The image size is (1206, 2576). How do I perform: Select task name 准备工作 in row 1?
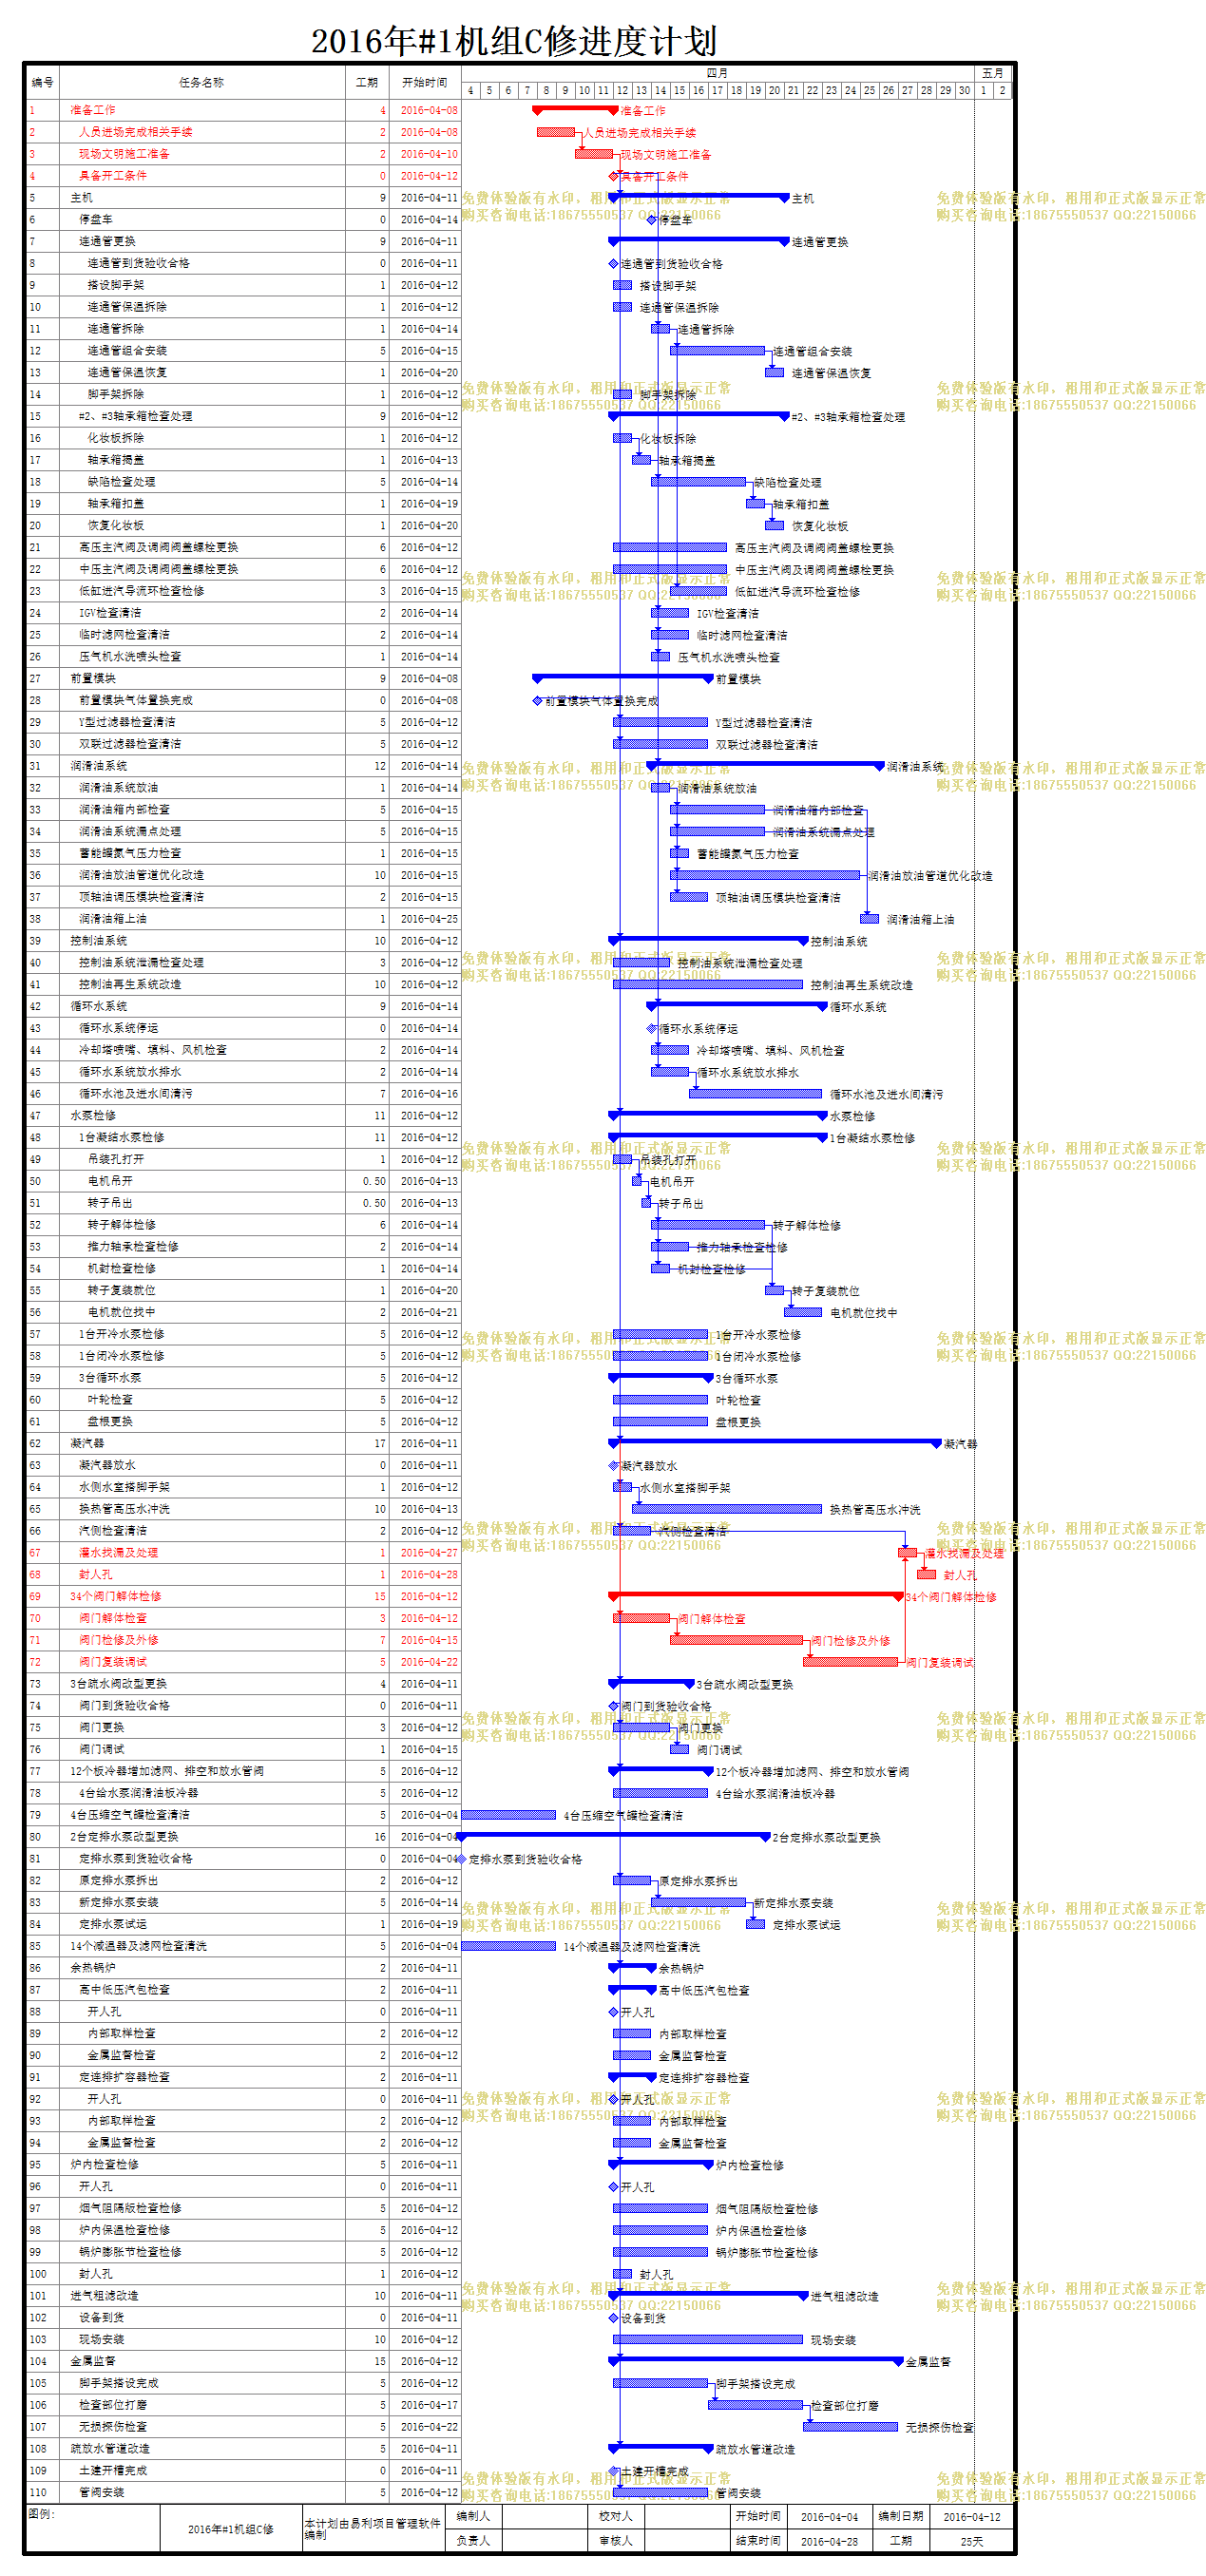(x=92, y=110)
